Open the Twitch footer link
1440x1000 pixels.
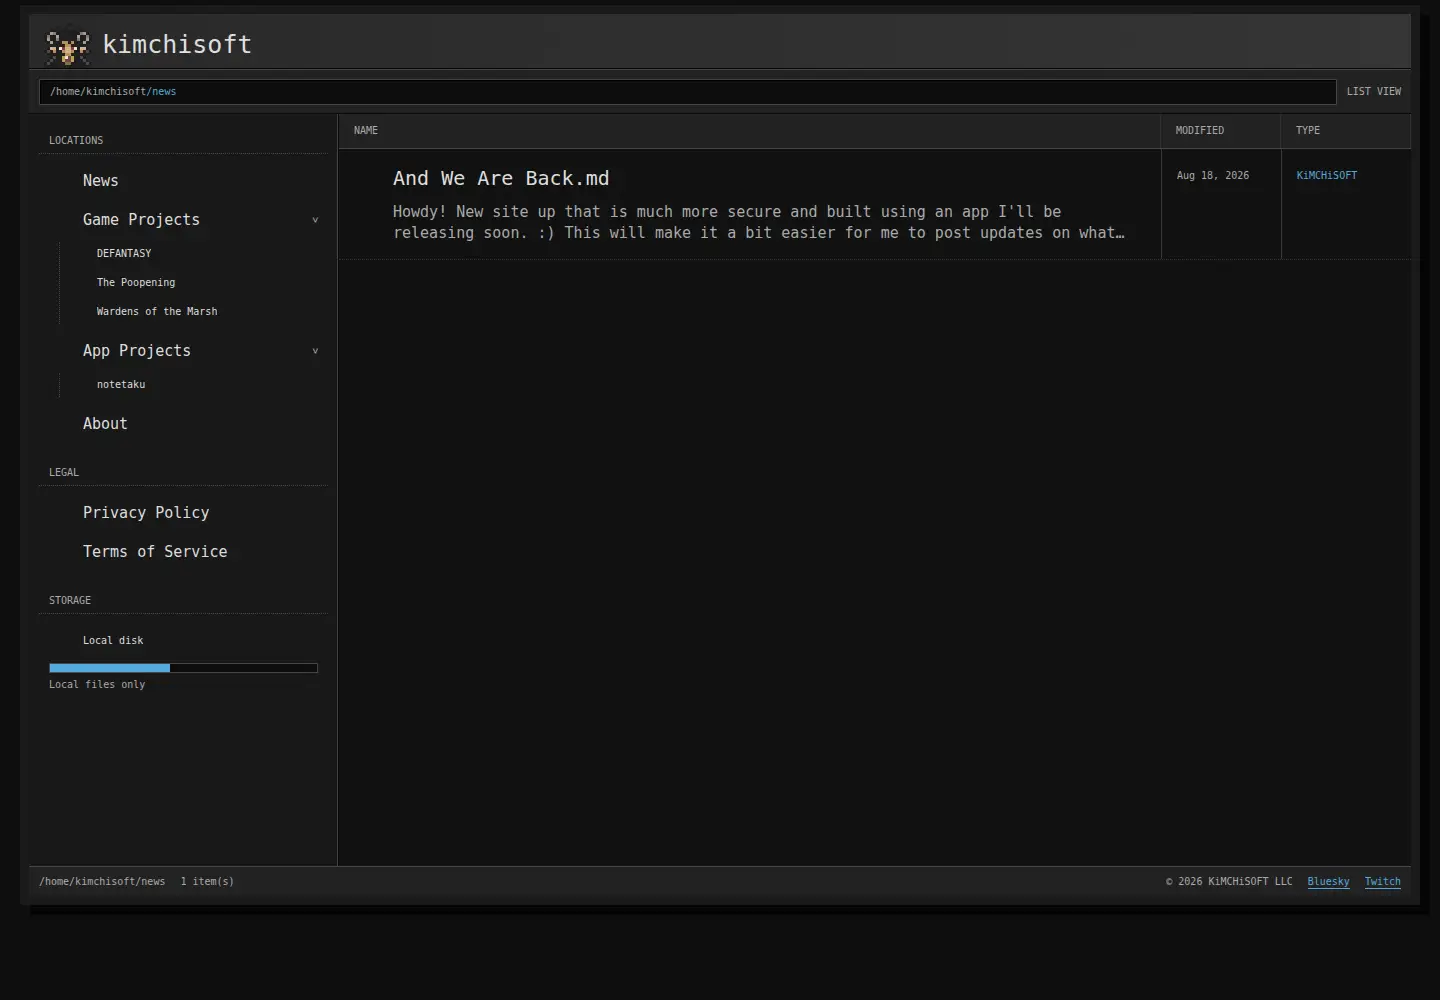(x=1383, y=882)
